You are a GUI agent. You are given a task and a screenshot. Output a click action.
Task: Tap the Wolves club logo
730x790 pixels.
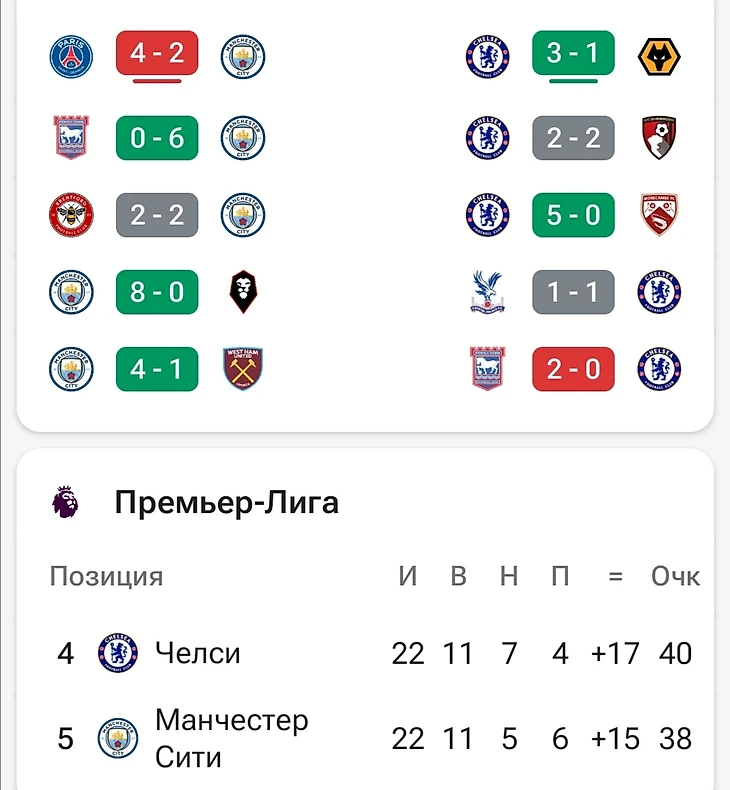[x=659, y=57]
